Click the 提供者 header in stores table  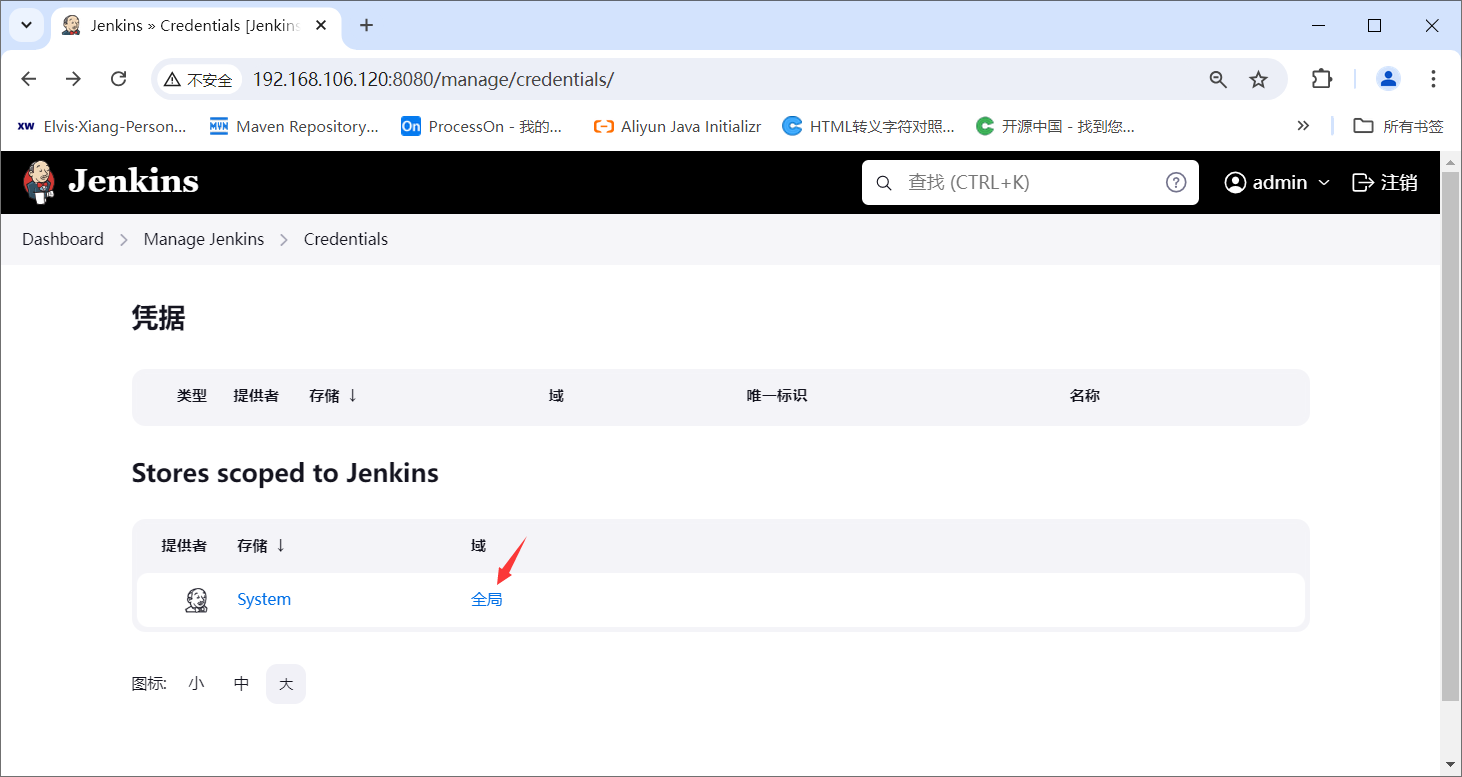(184, 546)
